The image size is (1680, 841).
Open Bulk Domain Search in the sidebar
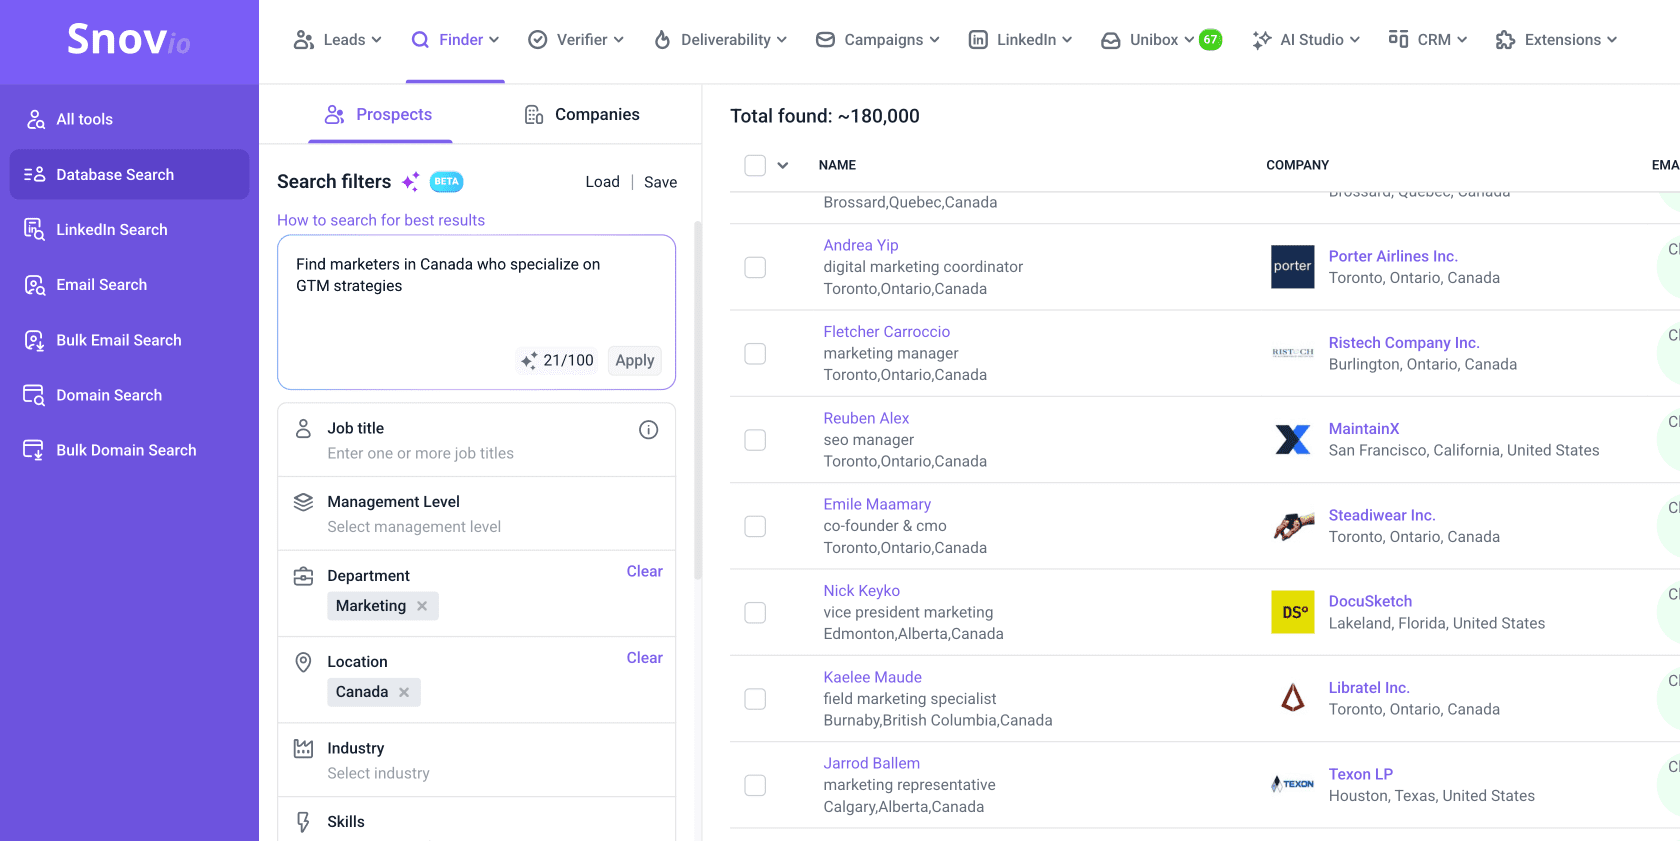[129, 450]
